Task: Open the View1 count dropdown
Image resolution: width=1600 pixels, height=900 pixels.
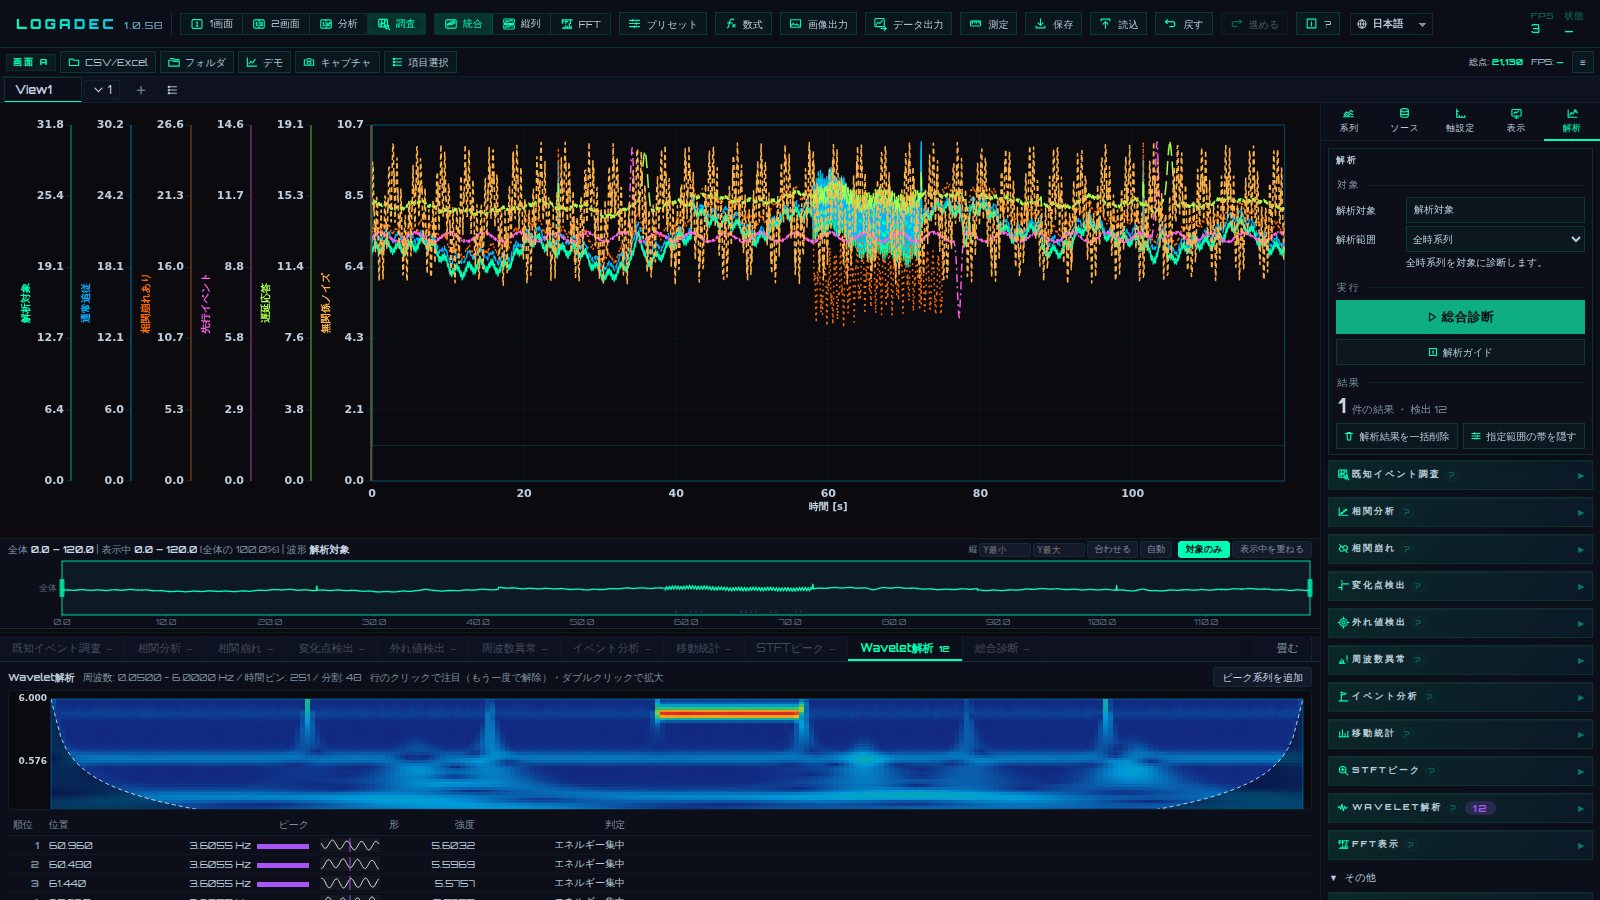Action: point(103,90)
